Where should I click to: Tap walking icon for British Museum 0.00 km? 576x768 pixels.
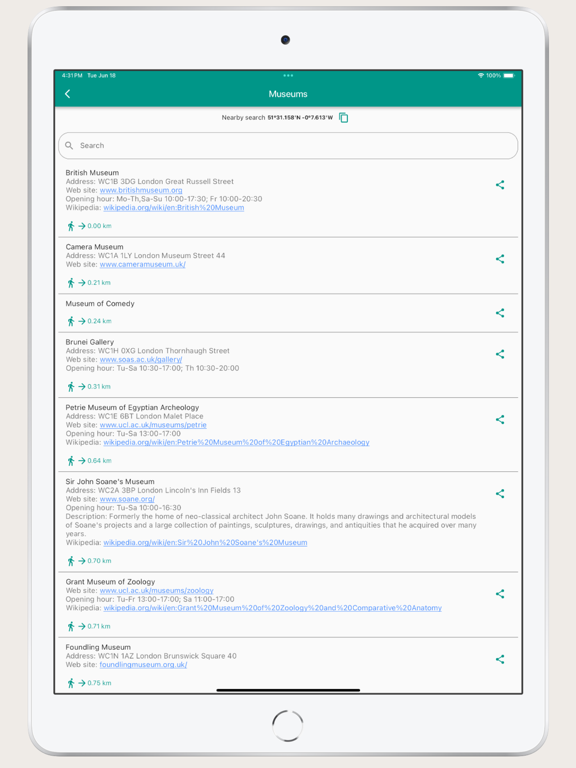(71, 226)
